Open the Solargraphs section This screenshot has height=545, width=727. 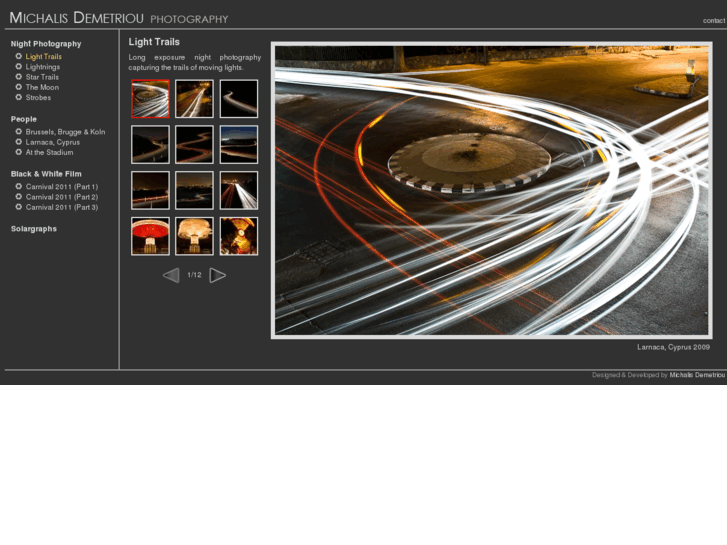[x=34, y=229]
